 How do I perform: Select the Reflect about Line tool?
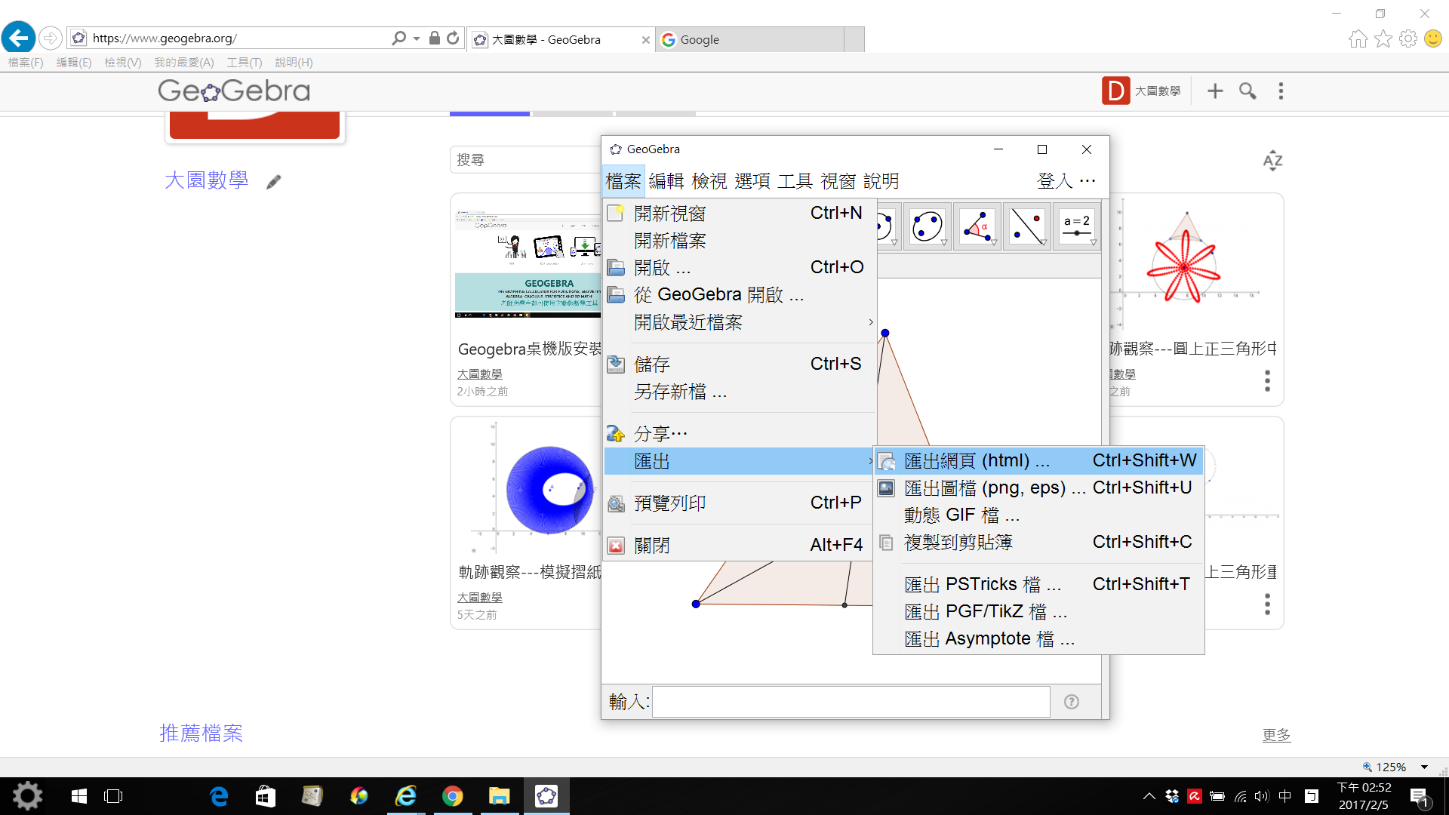(x=1027, y=226)
